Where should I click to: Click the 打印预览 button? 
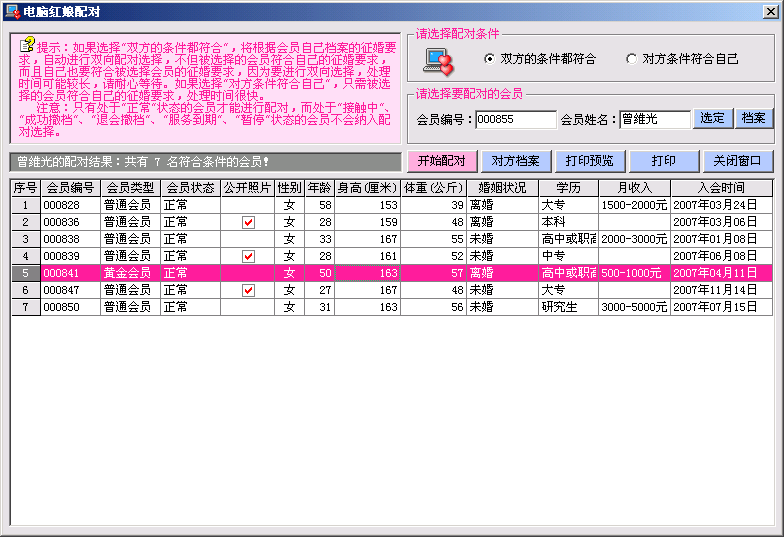click(589, 161)
